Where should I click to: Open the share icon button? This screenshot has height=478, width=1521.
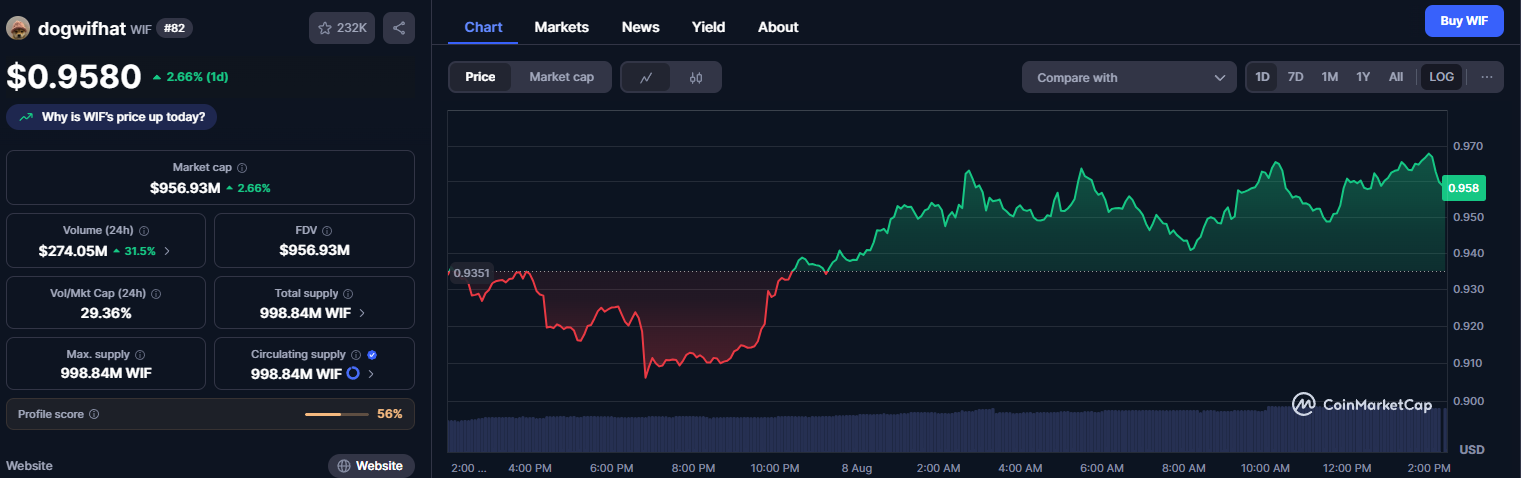point(399,28)
